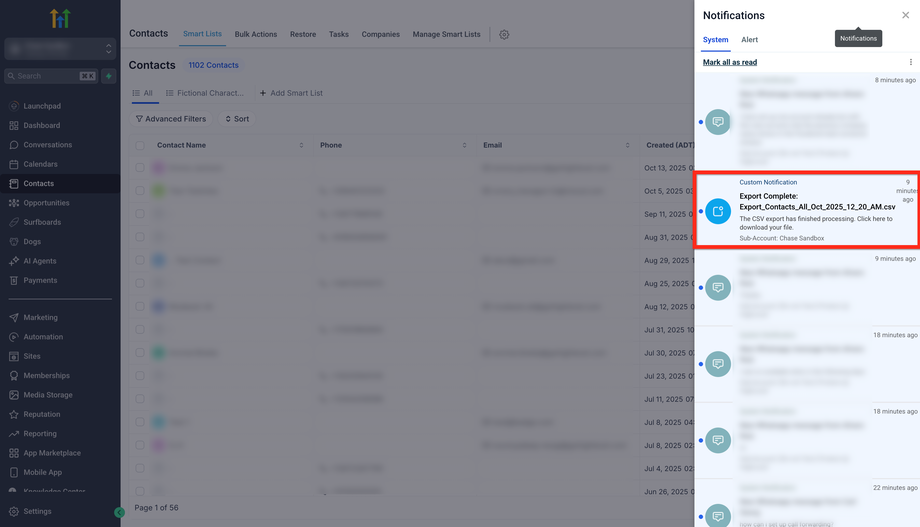Tick the select-all contacts header checkbox
920x527 pixels.
click(140, 146)
